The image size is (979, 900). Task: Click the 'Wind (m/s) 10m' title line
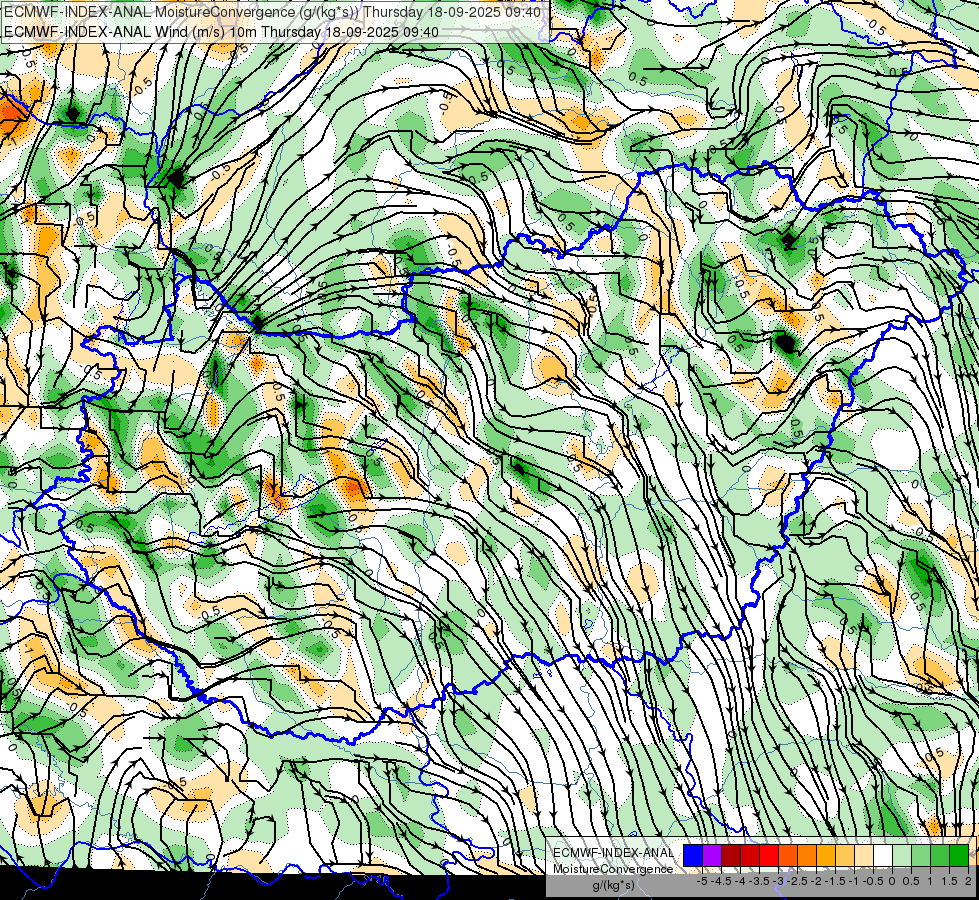[x=221, y=32]
